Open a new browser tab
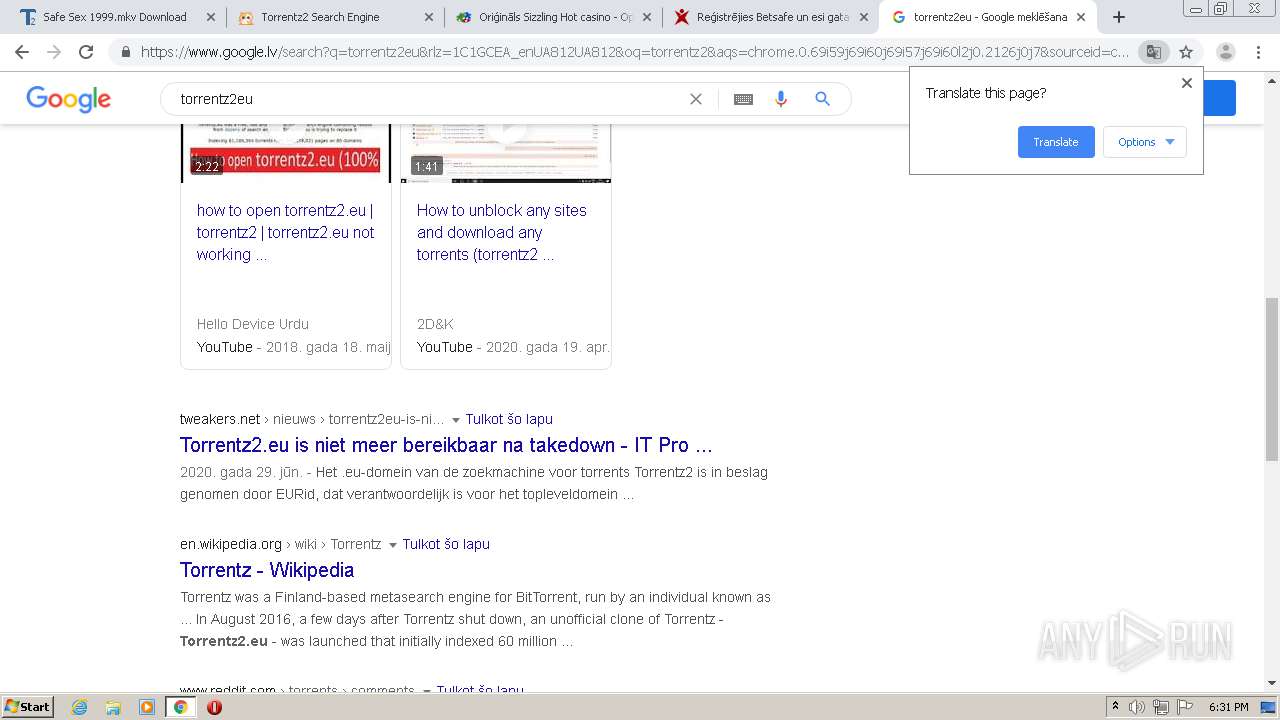 pyautogui.click(x=1119, y=17)
